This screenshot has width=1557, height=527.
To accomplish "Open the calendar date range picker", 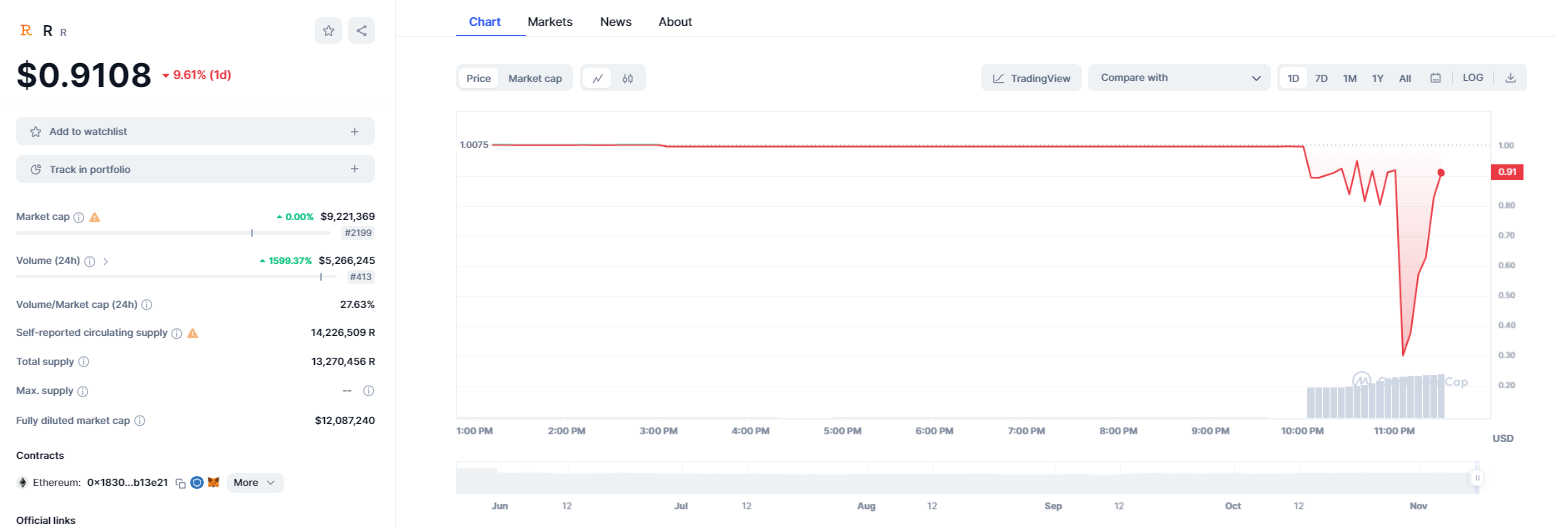I will (x=1435, y=78).
